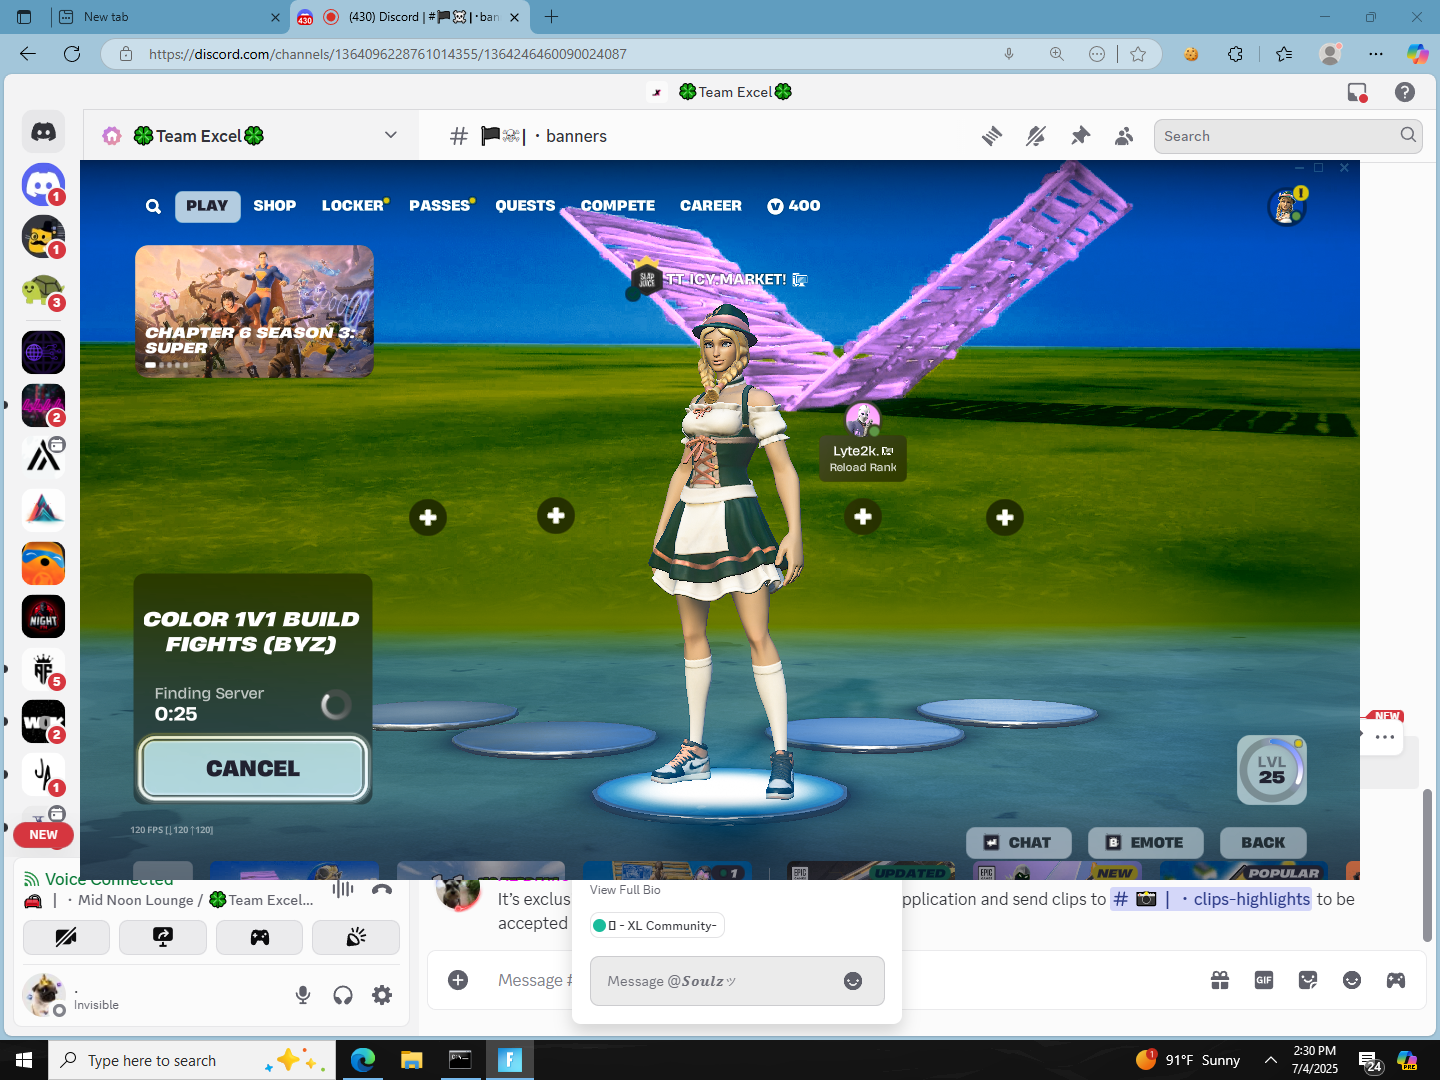The image size is (1440, 1080).
Task: Click the View Full Bio link
Action: tap(625, 890)
